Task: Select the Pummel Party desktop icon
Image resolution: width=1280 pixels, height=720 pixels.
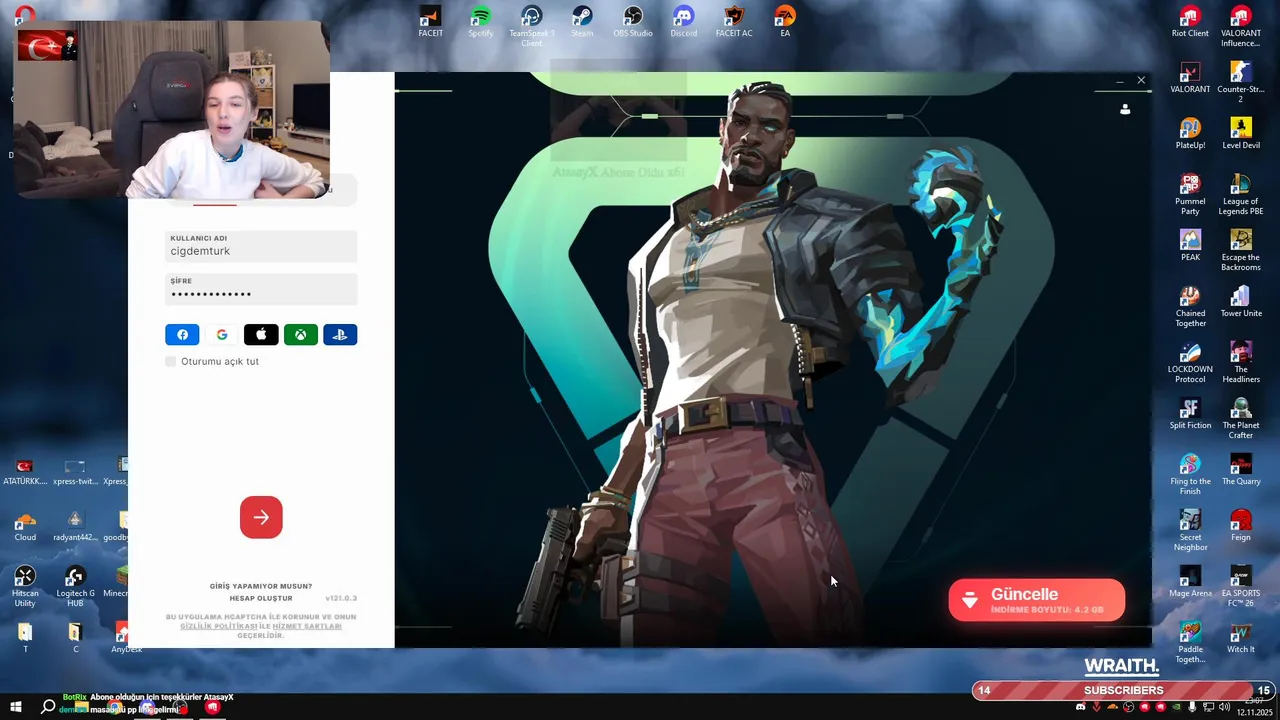Action: tap(1190, 194)
